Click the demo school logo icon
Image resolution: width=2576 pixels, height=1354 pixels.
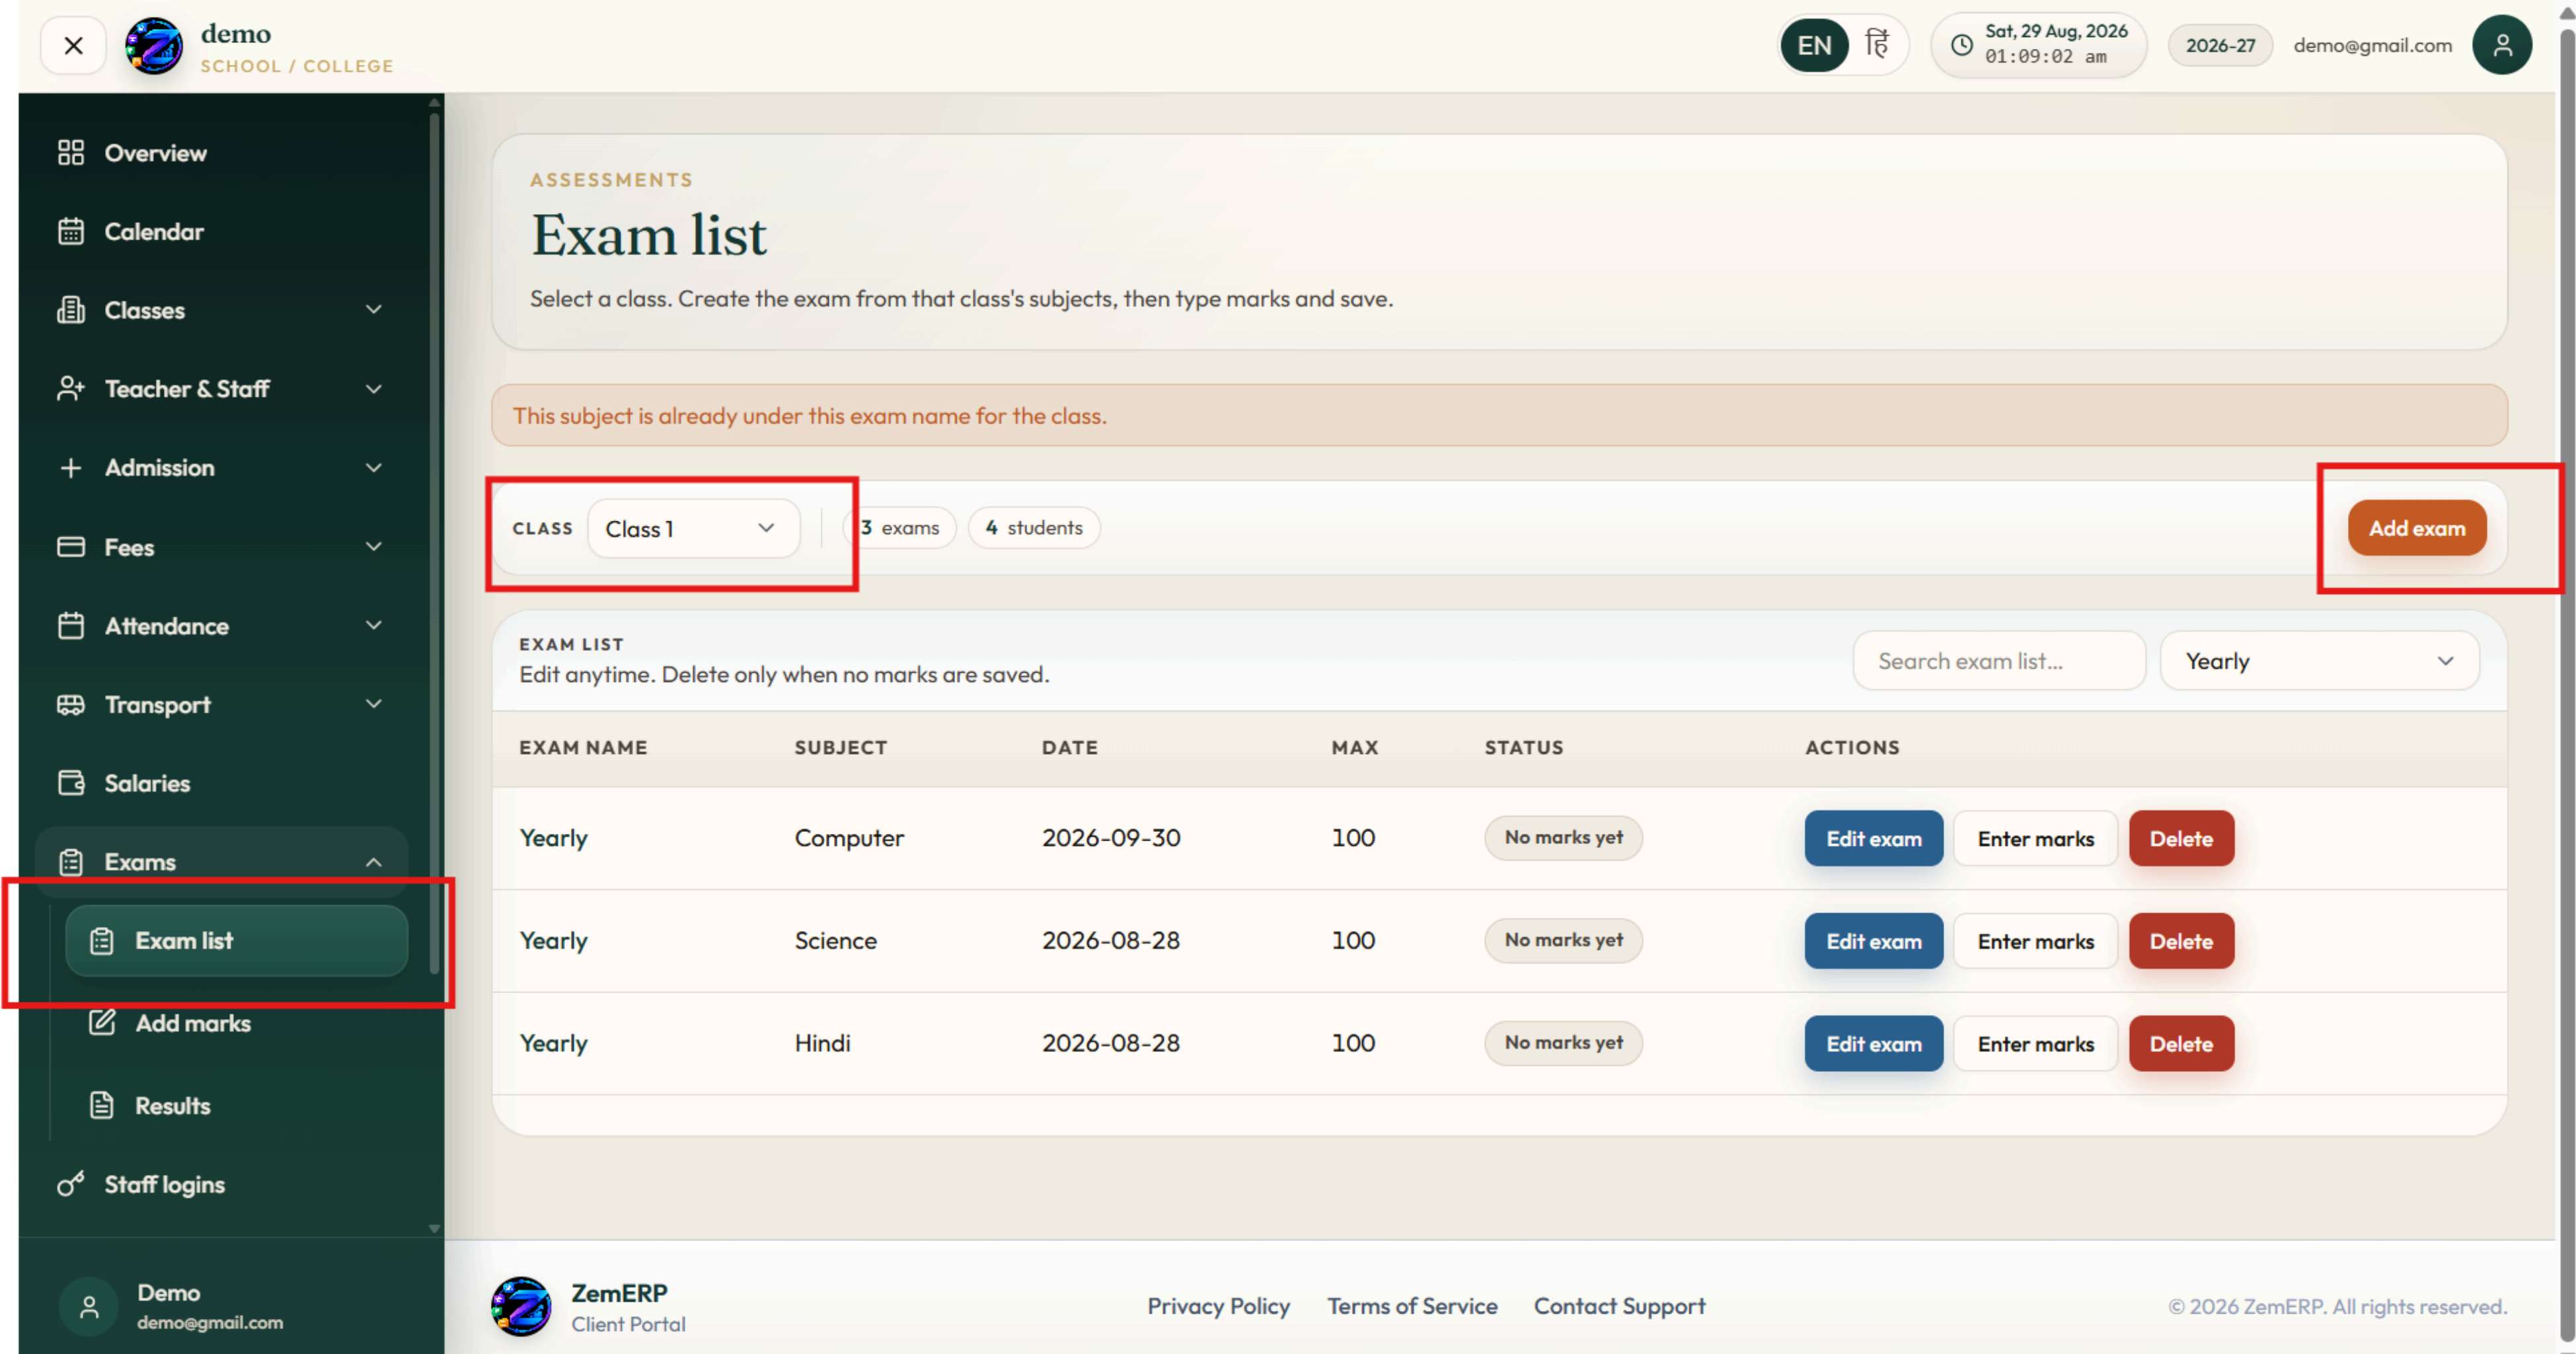tap(153, 46)
